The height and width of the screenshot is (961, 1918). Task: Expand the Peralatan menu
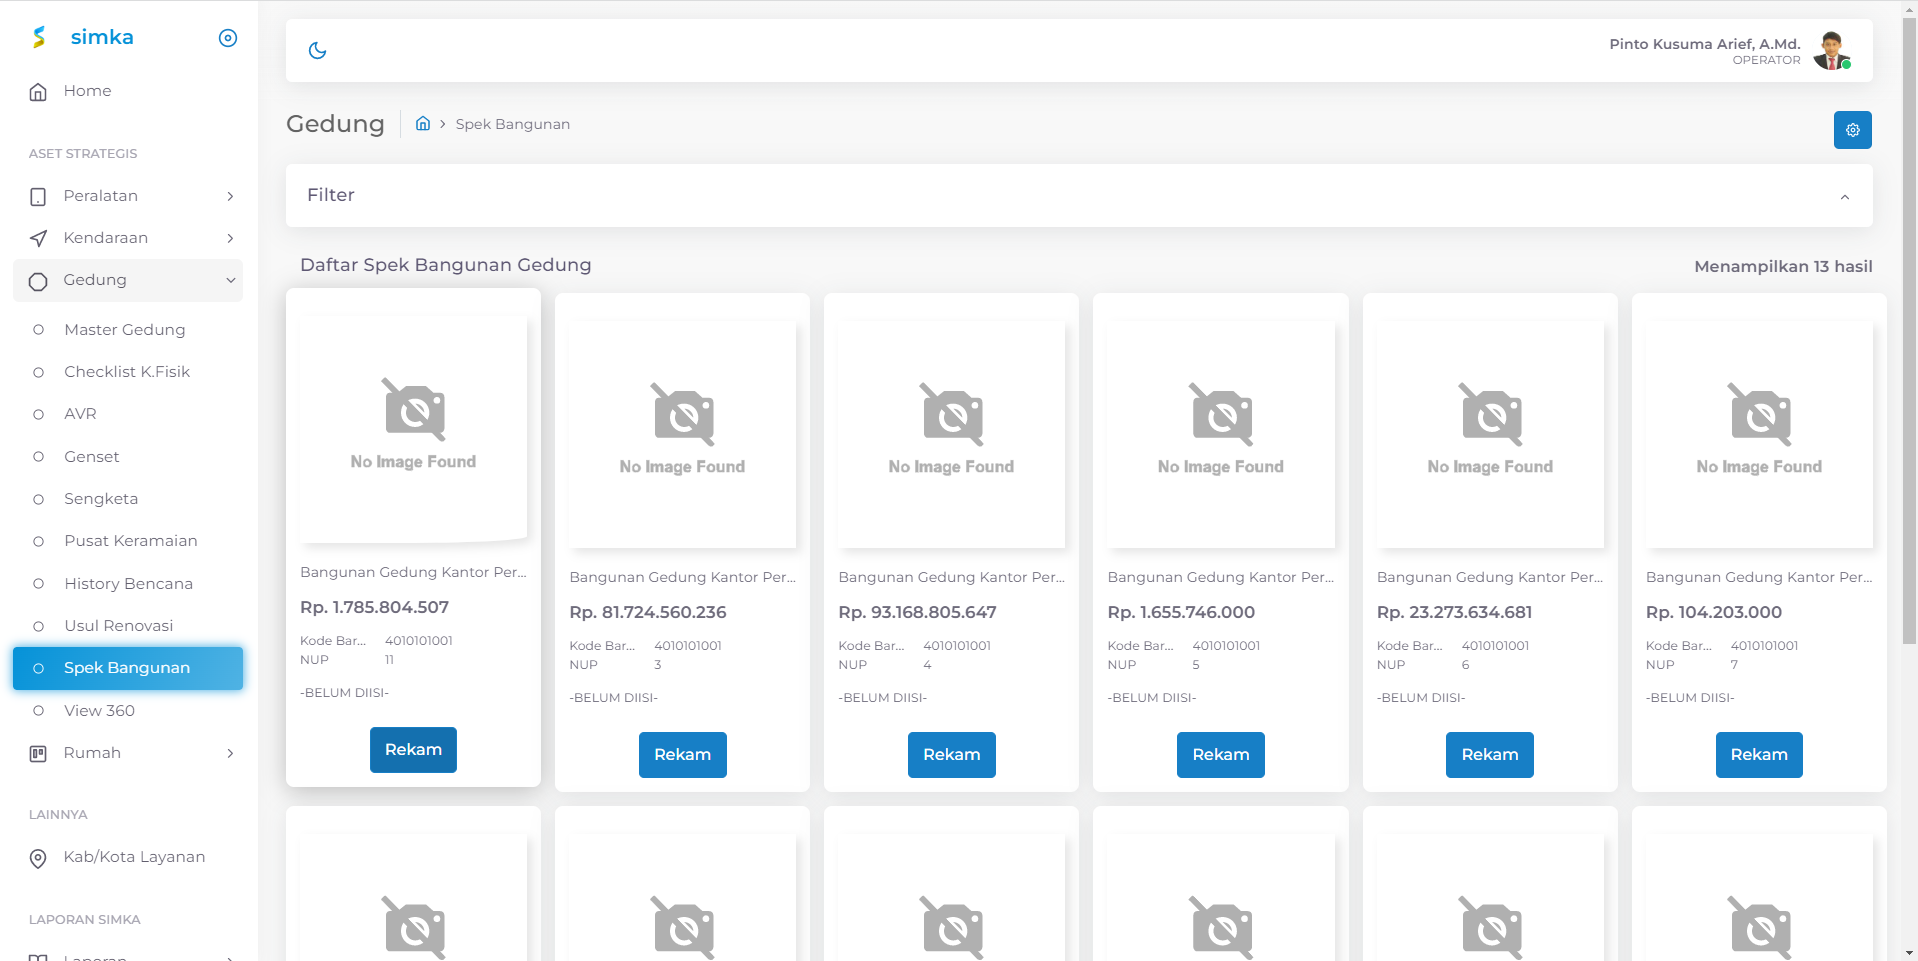[128, 196]
